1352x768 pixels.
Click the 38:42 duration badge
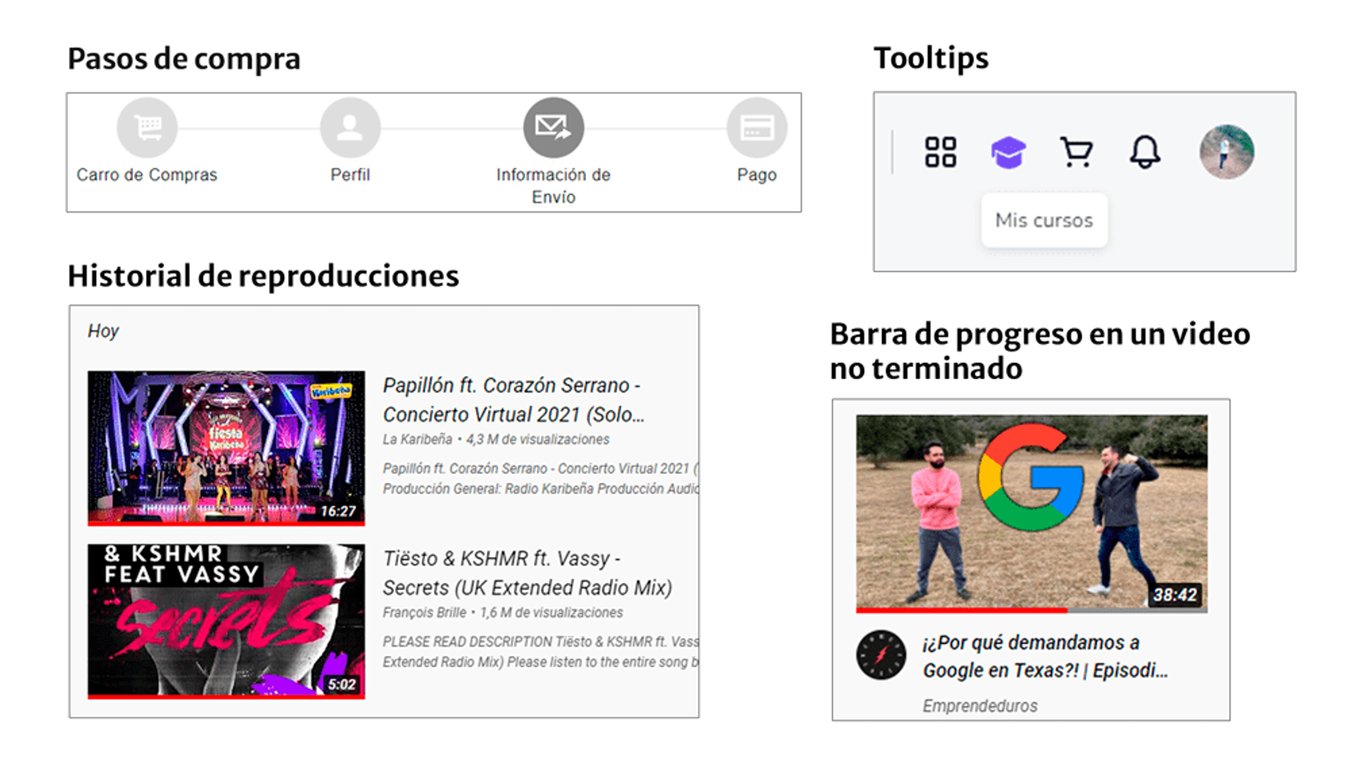coord(1175,595)
